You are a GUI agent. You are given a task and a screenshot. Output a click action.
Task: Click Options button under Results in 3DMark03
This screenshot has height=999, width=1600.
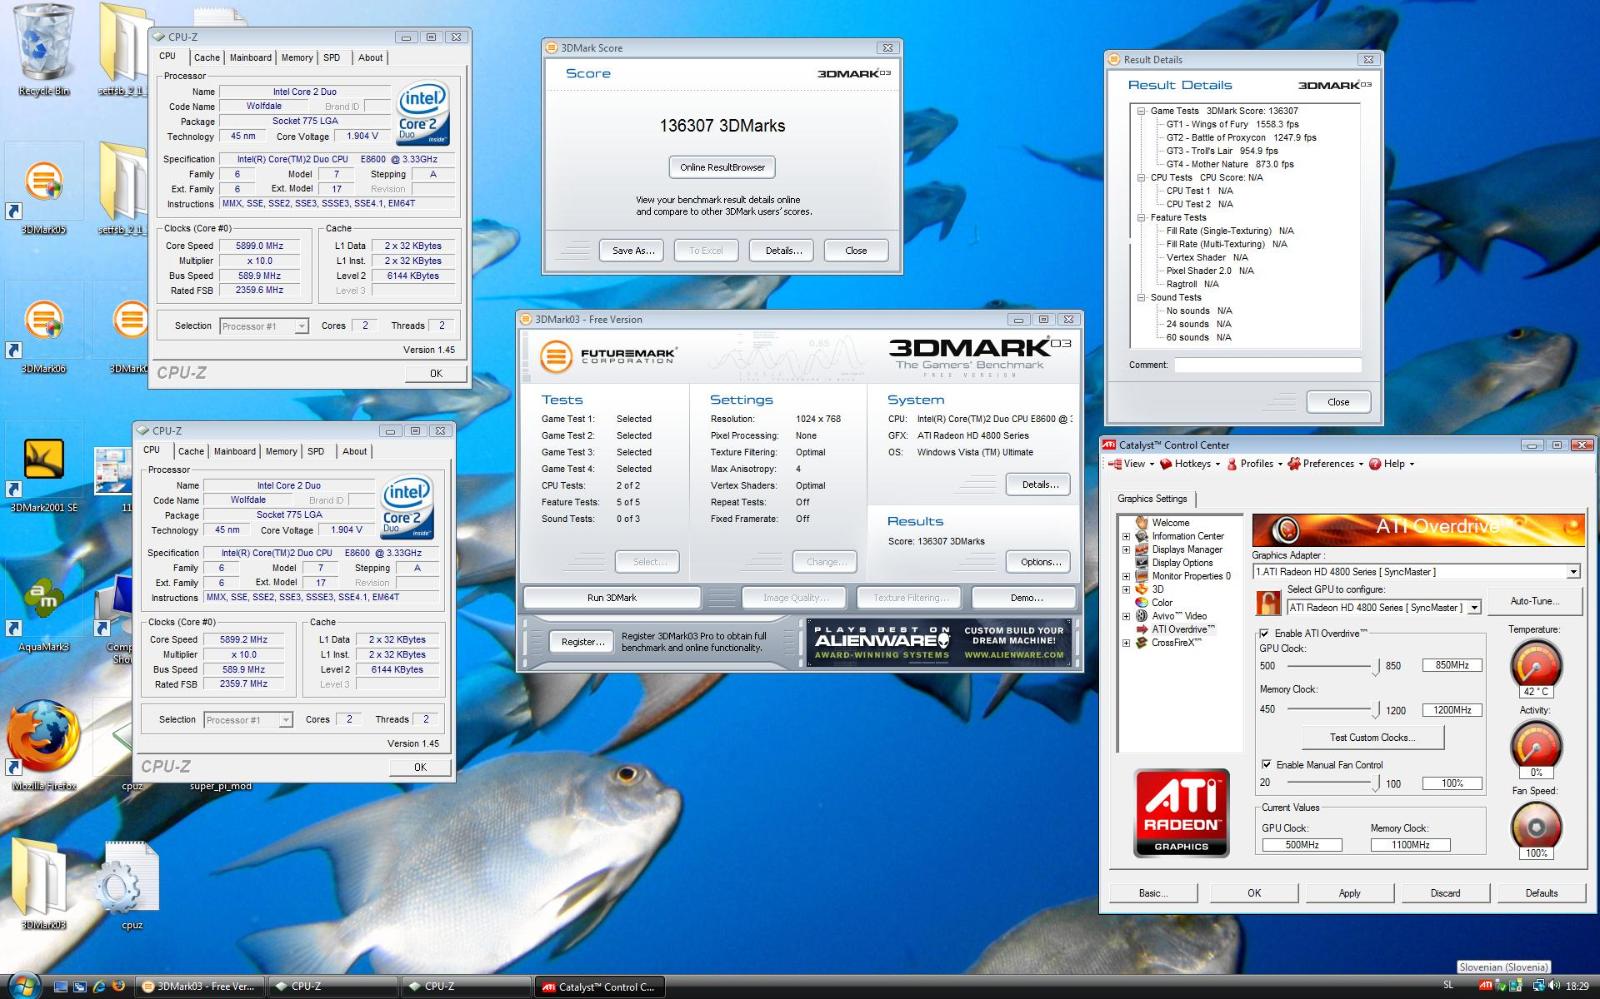coord(1040,562)
